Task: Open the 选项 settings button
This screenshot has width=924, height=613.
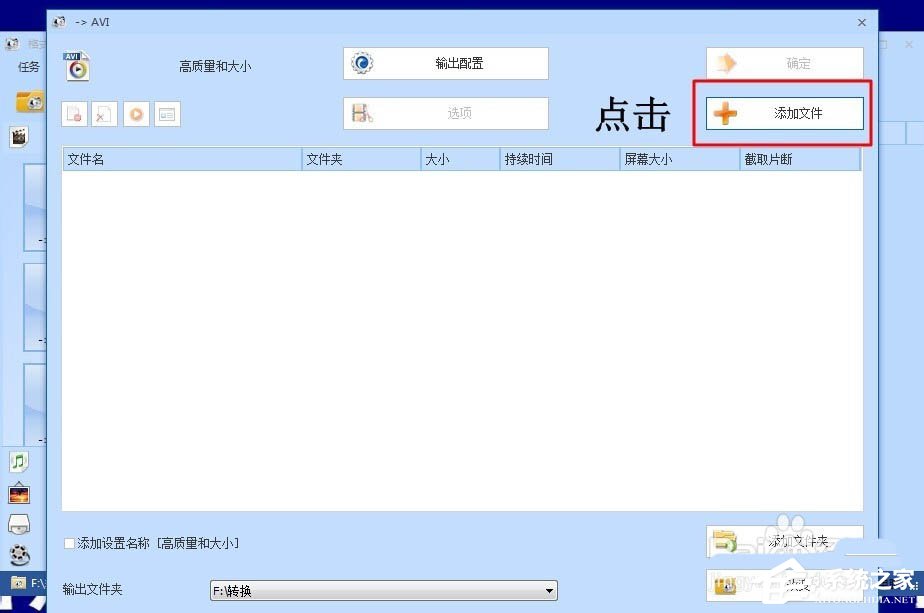Action: pos(443,113)
